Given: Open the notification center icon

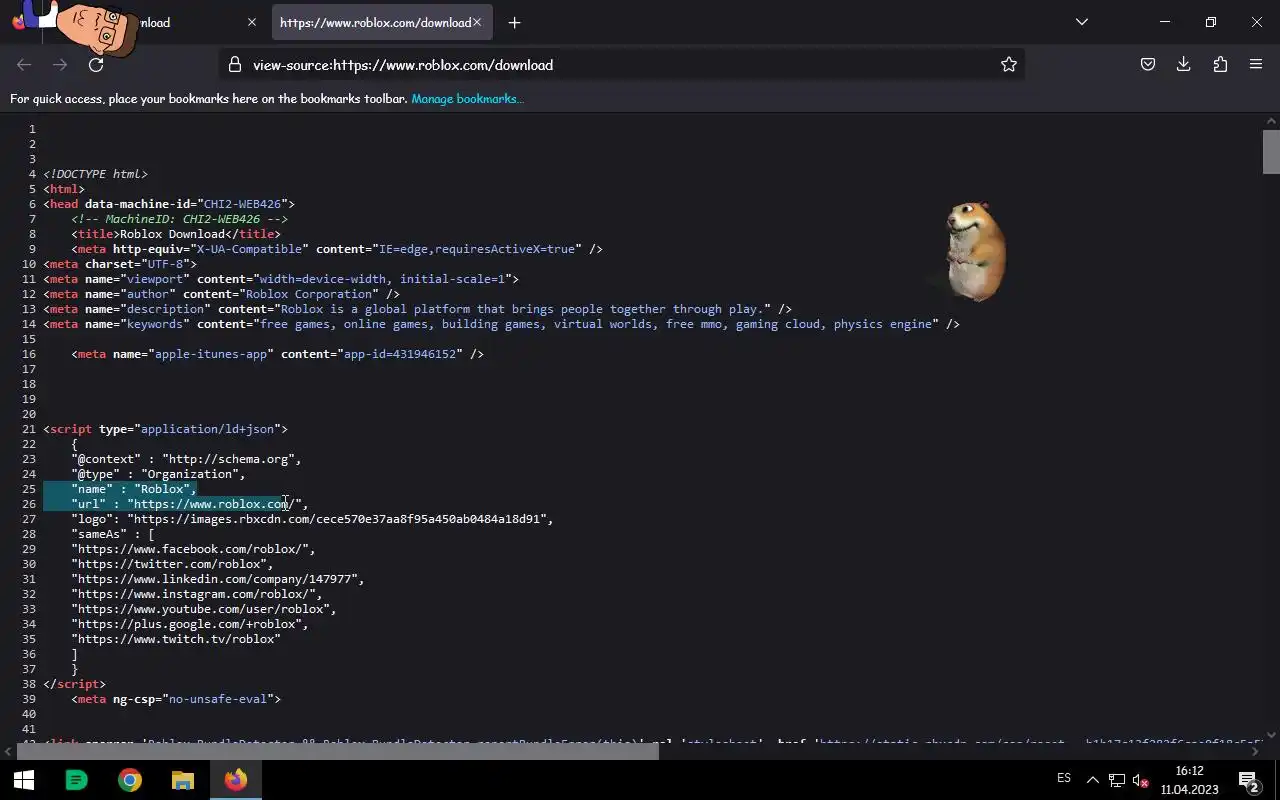Looking at the screenshot, I should click(1248, 780).
